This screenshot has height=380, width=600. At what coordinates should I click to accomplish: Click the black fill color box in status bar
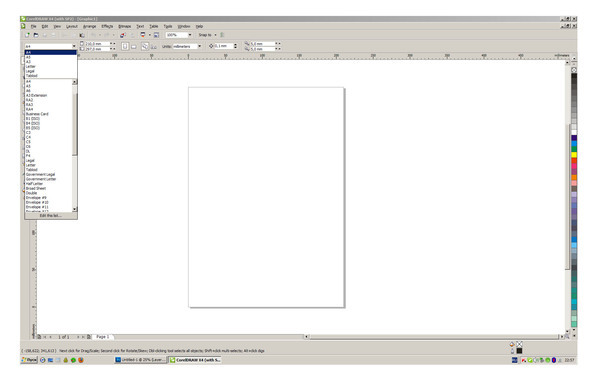point(519,351)
